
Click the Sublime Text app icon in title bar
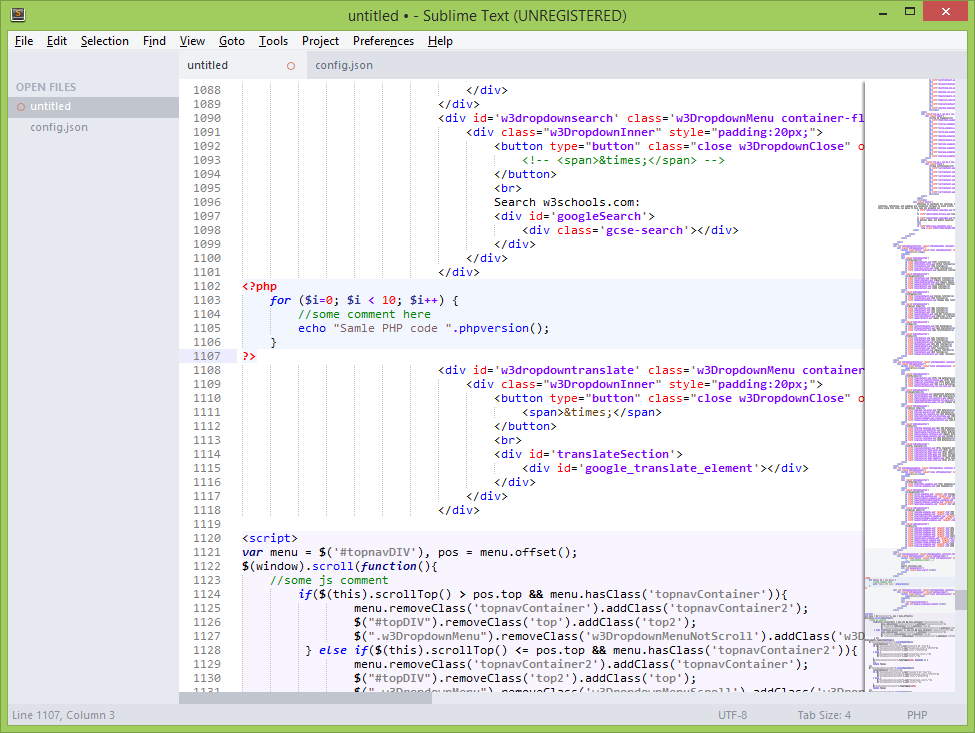tap(18, 14)
